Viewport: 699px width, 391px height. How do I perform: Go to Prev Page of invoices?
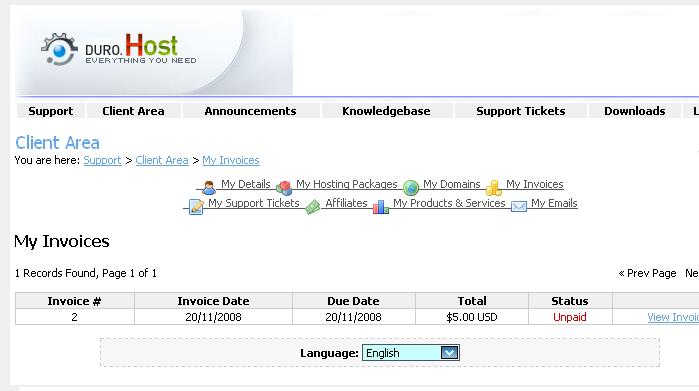pos(647,273)
